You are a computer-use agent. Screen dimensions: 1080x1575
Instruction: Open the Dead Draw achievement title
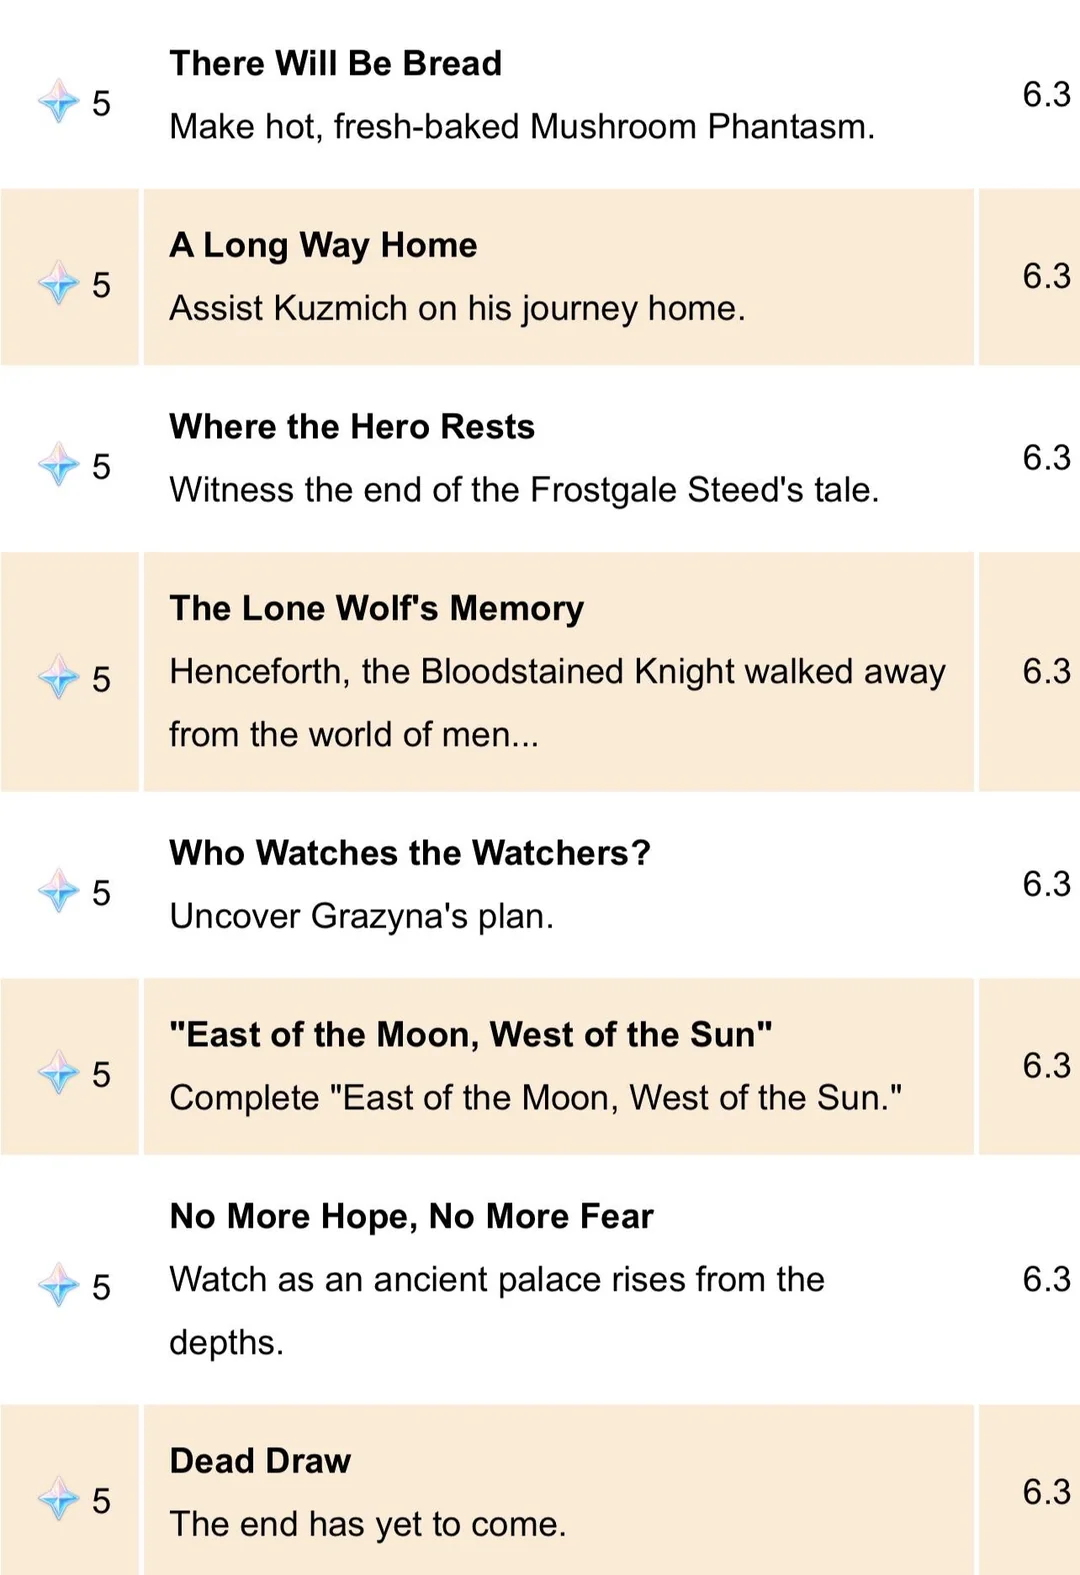260,1461
